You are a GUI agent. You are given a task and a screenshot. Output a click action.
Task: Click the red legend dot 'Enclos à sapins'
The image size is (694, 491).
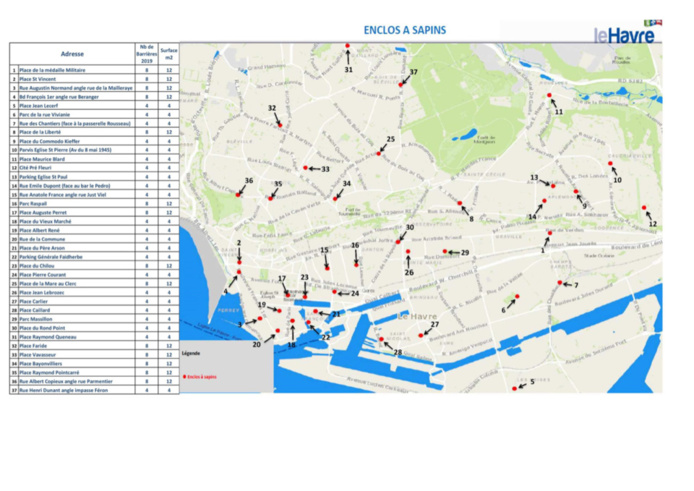185,376
